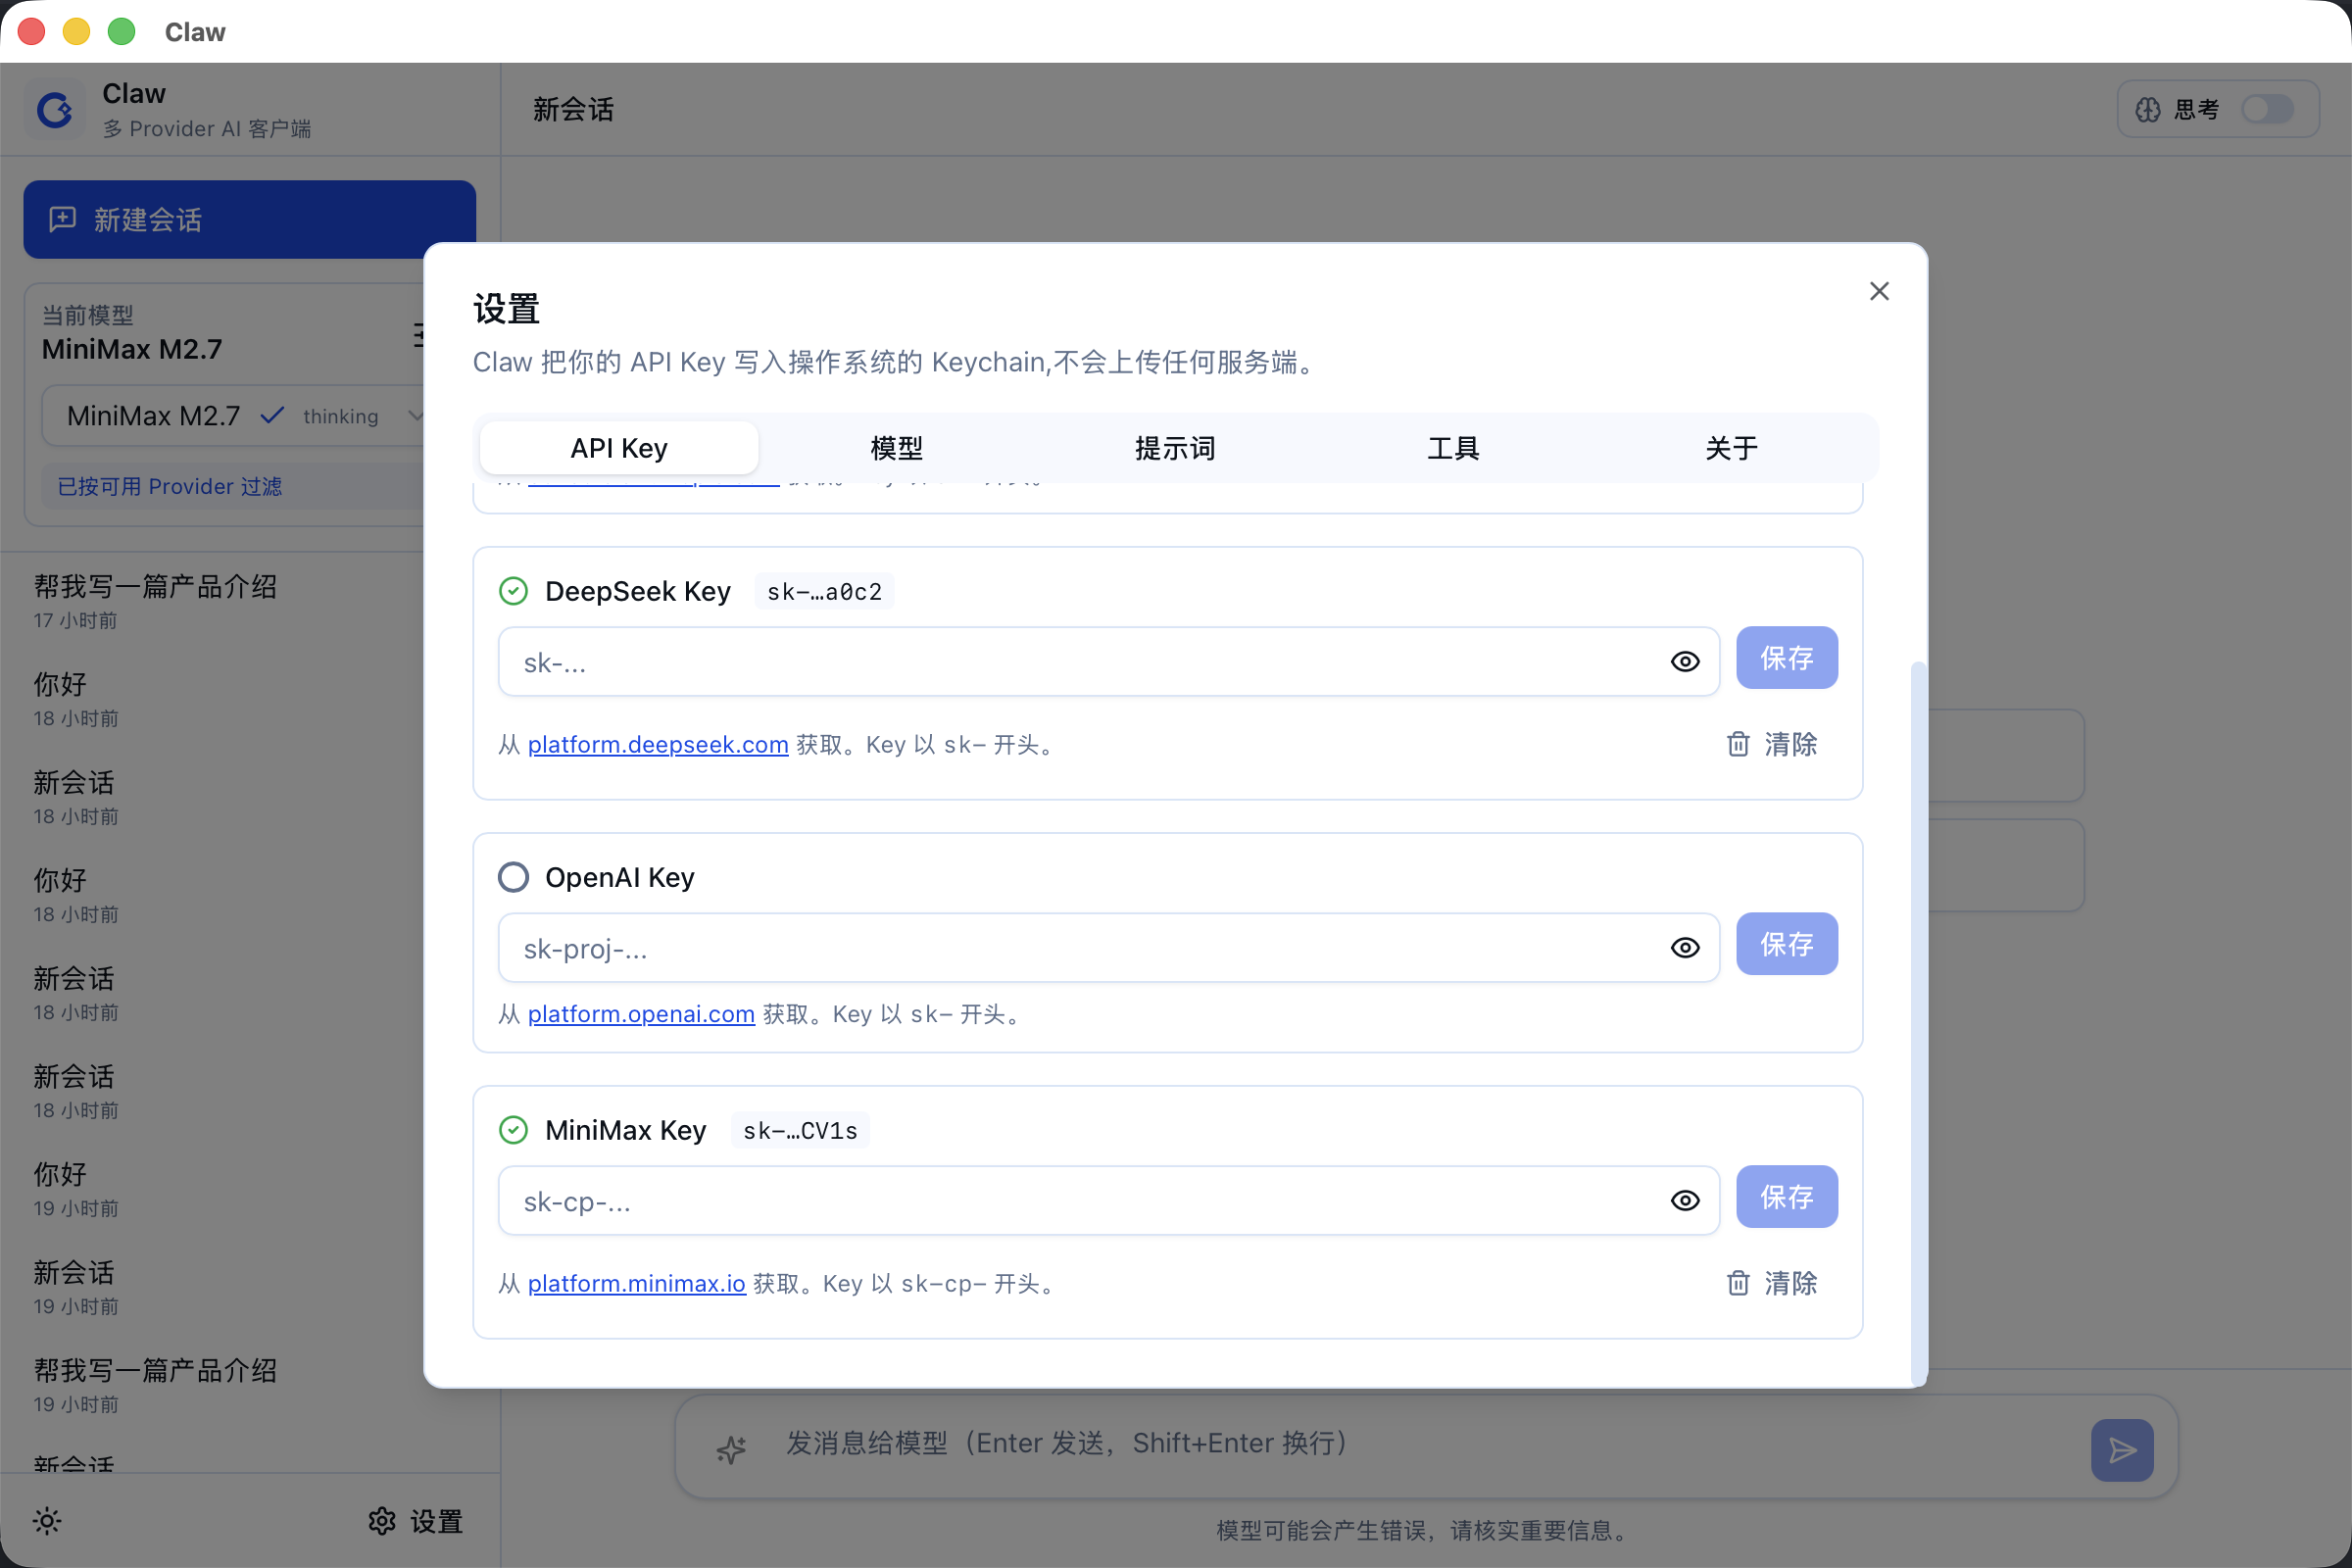The width and height of the screenshot is (2352, 1568).
Task: Click the 新会话 header title
Action: pyautogui.click(x=573, y=109)
